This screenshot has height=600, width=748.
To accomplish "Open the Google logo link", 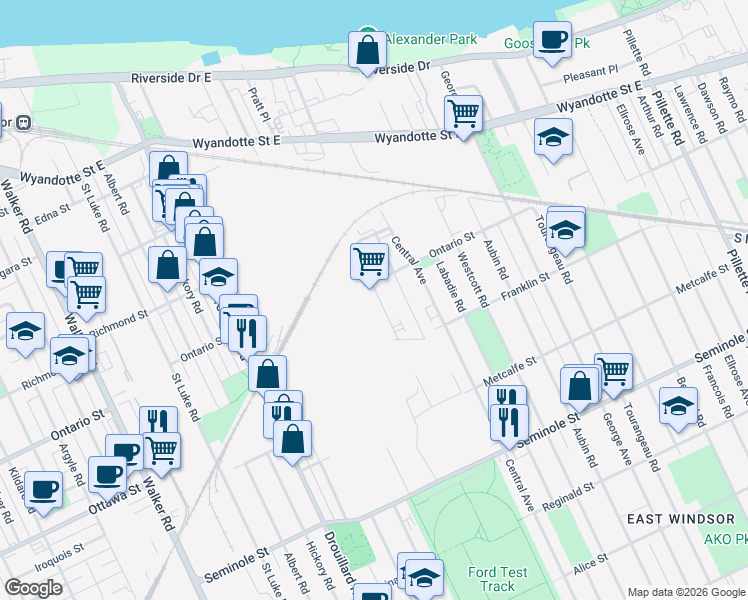I will (34, 588).
